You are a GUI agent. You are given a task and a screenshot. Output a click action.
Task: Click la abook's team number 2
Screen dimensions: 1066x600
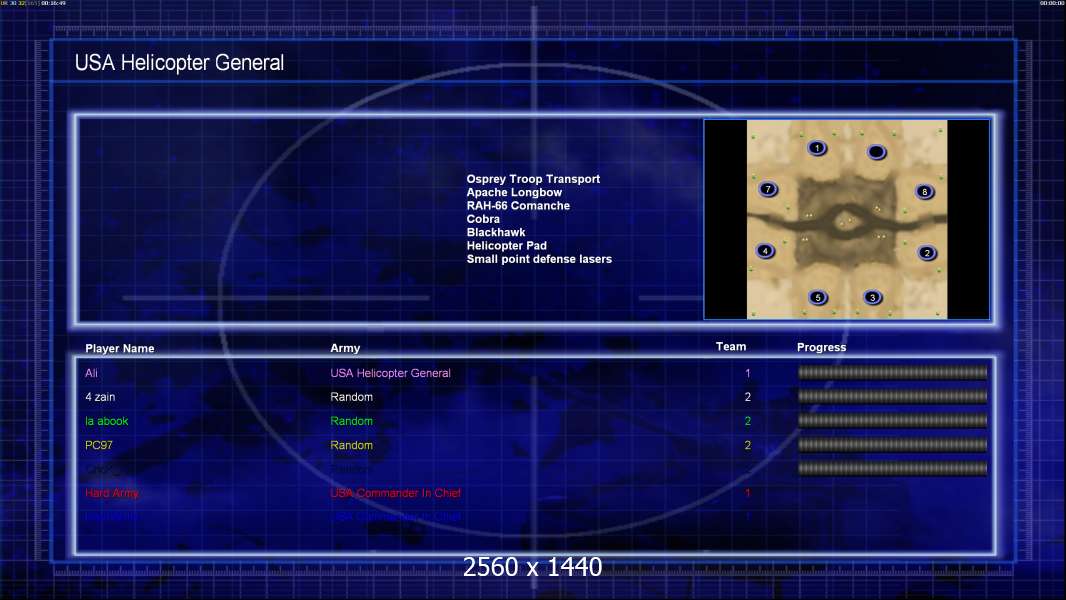point(748,421)
